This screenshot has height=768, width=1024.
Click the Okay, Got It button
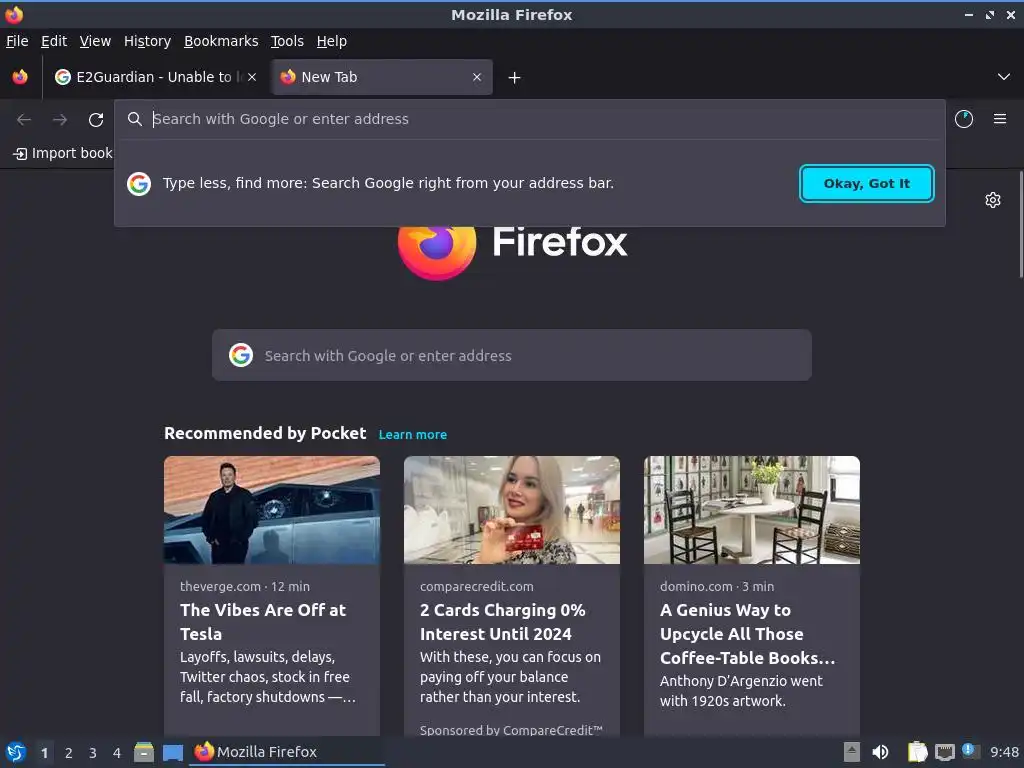pyautogui.click(x=867, y=184)
